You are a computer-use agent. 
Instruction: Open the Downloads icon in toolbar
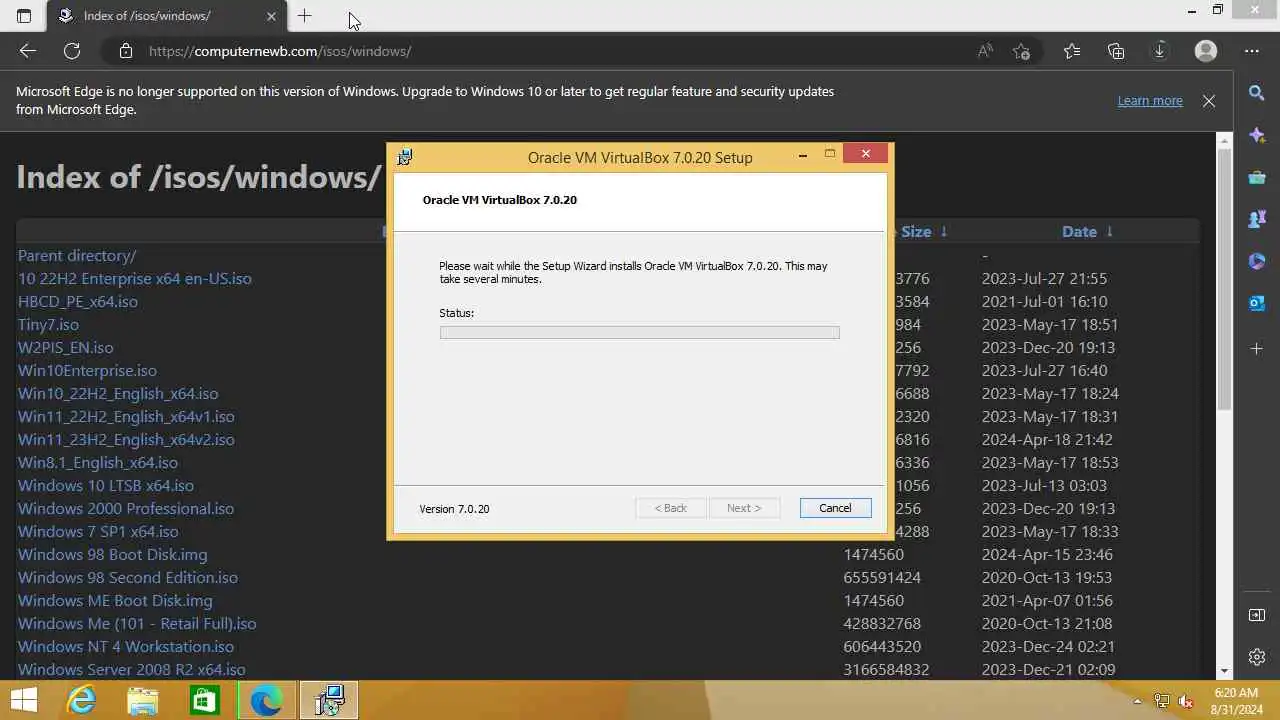[1160, 51]
